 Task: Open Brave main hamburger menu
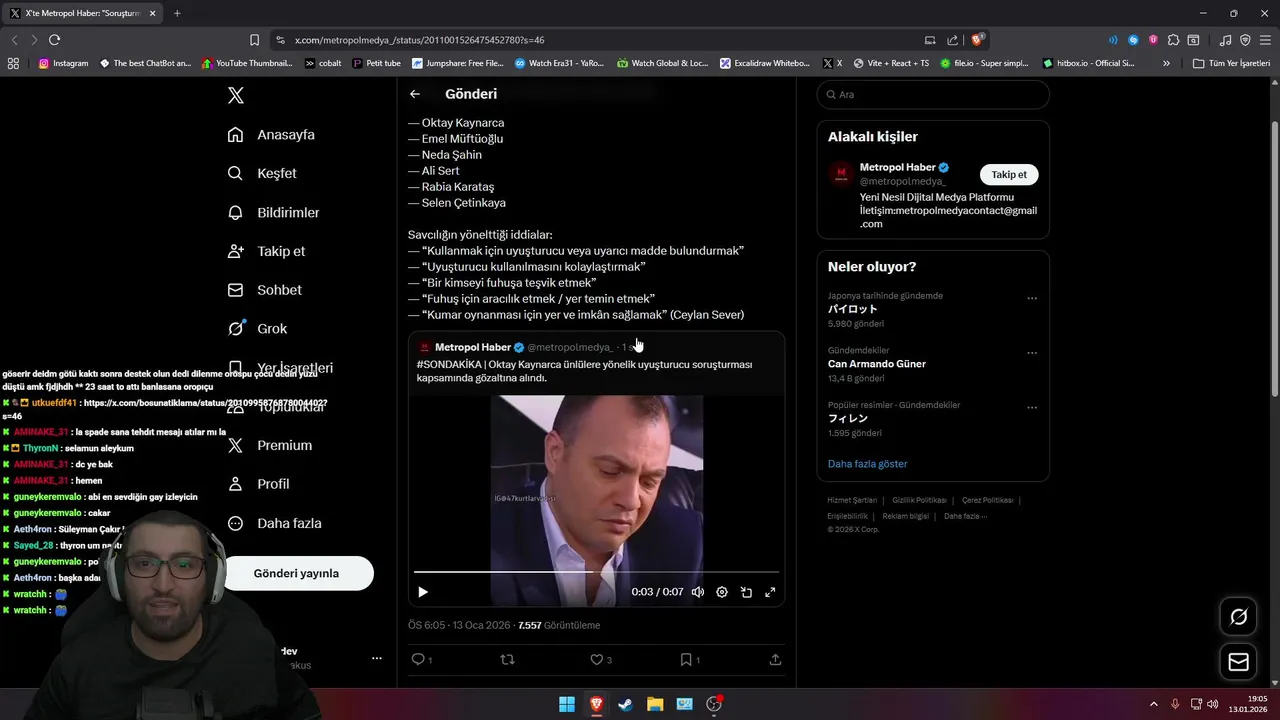click(1265, 40)
